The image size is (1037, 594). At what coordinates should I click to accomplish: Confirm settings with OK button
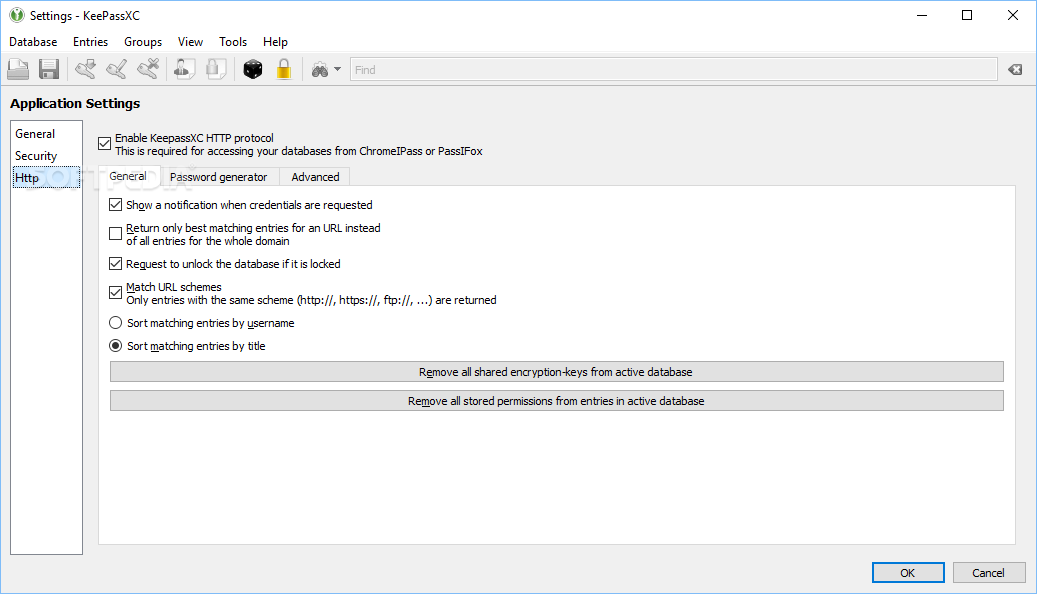(908, 573)
